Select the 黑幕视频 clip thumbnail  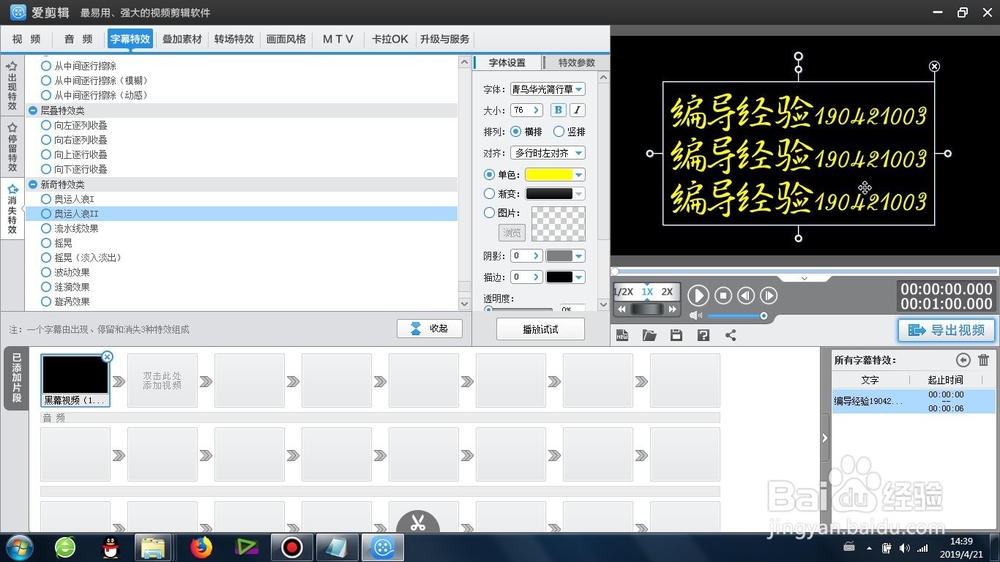tap(75, 381)
